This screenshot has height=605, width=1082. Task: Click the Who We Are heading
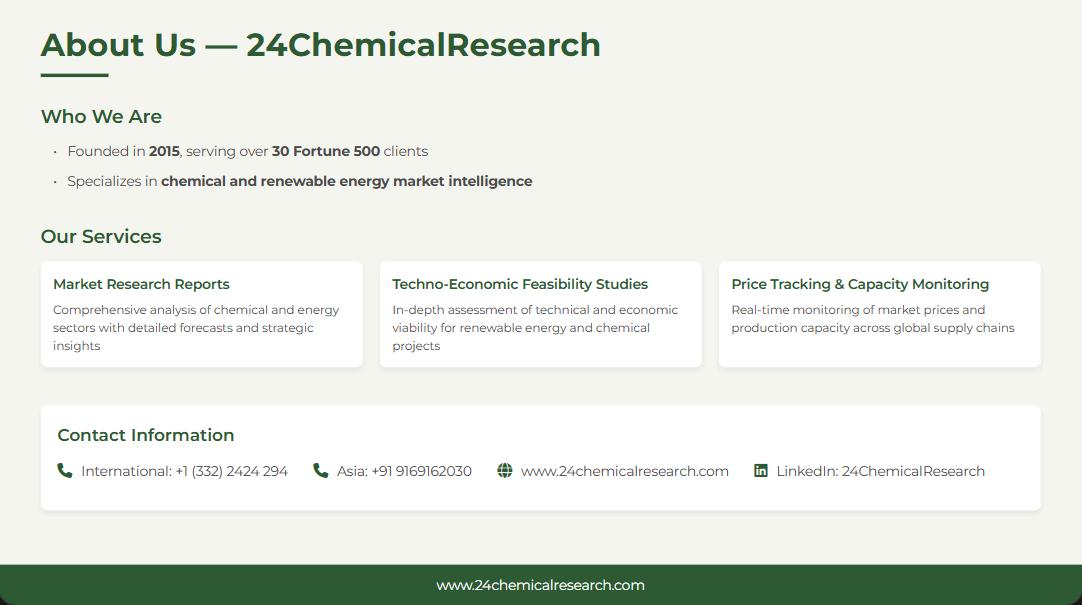pyautogui.click(x=101, y=117)
